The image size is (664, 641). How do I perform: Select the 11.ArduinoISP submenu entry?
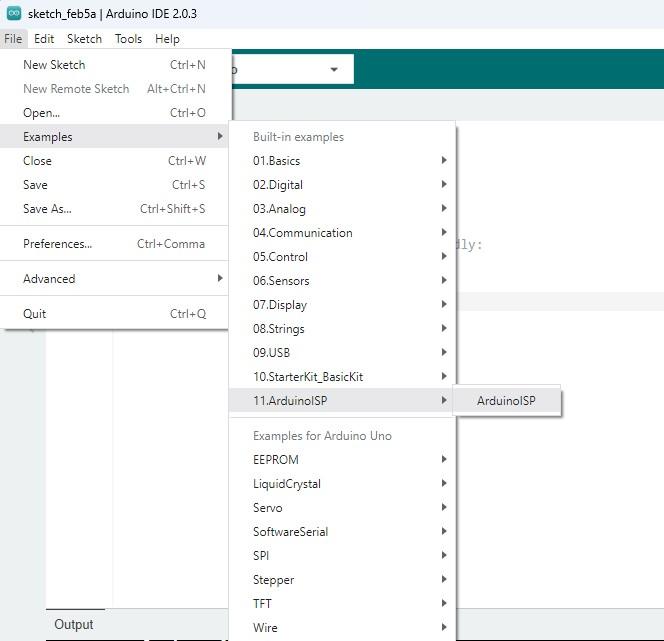pyautogui.click(x=343, y=401)
